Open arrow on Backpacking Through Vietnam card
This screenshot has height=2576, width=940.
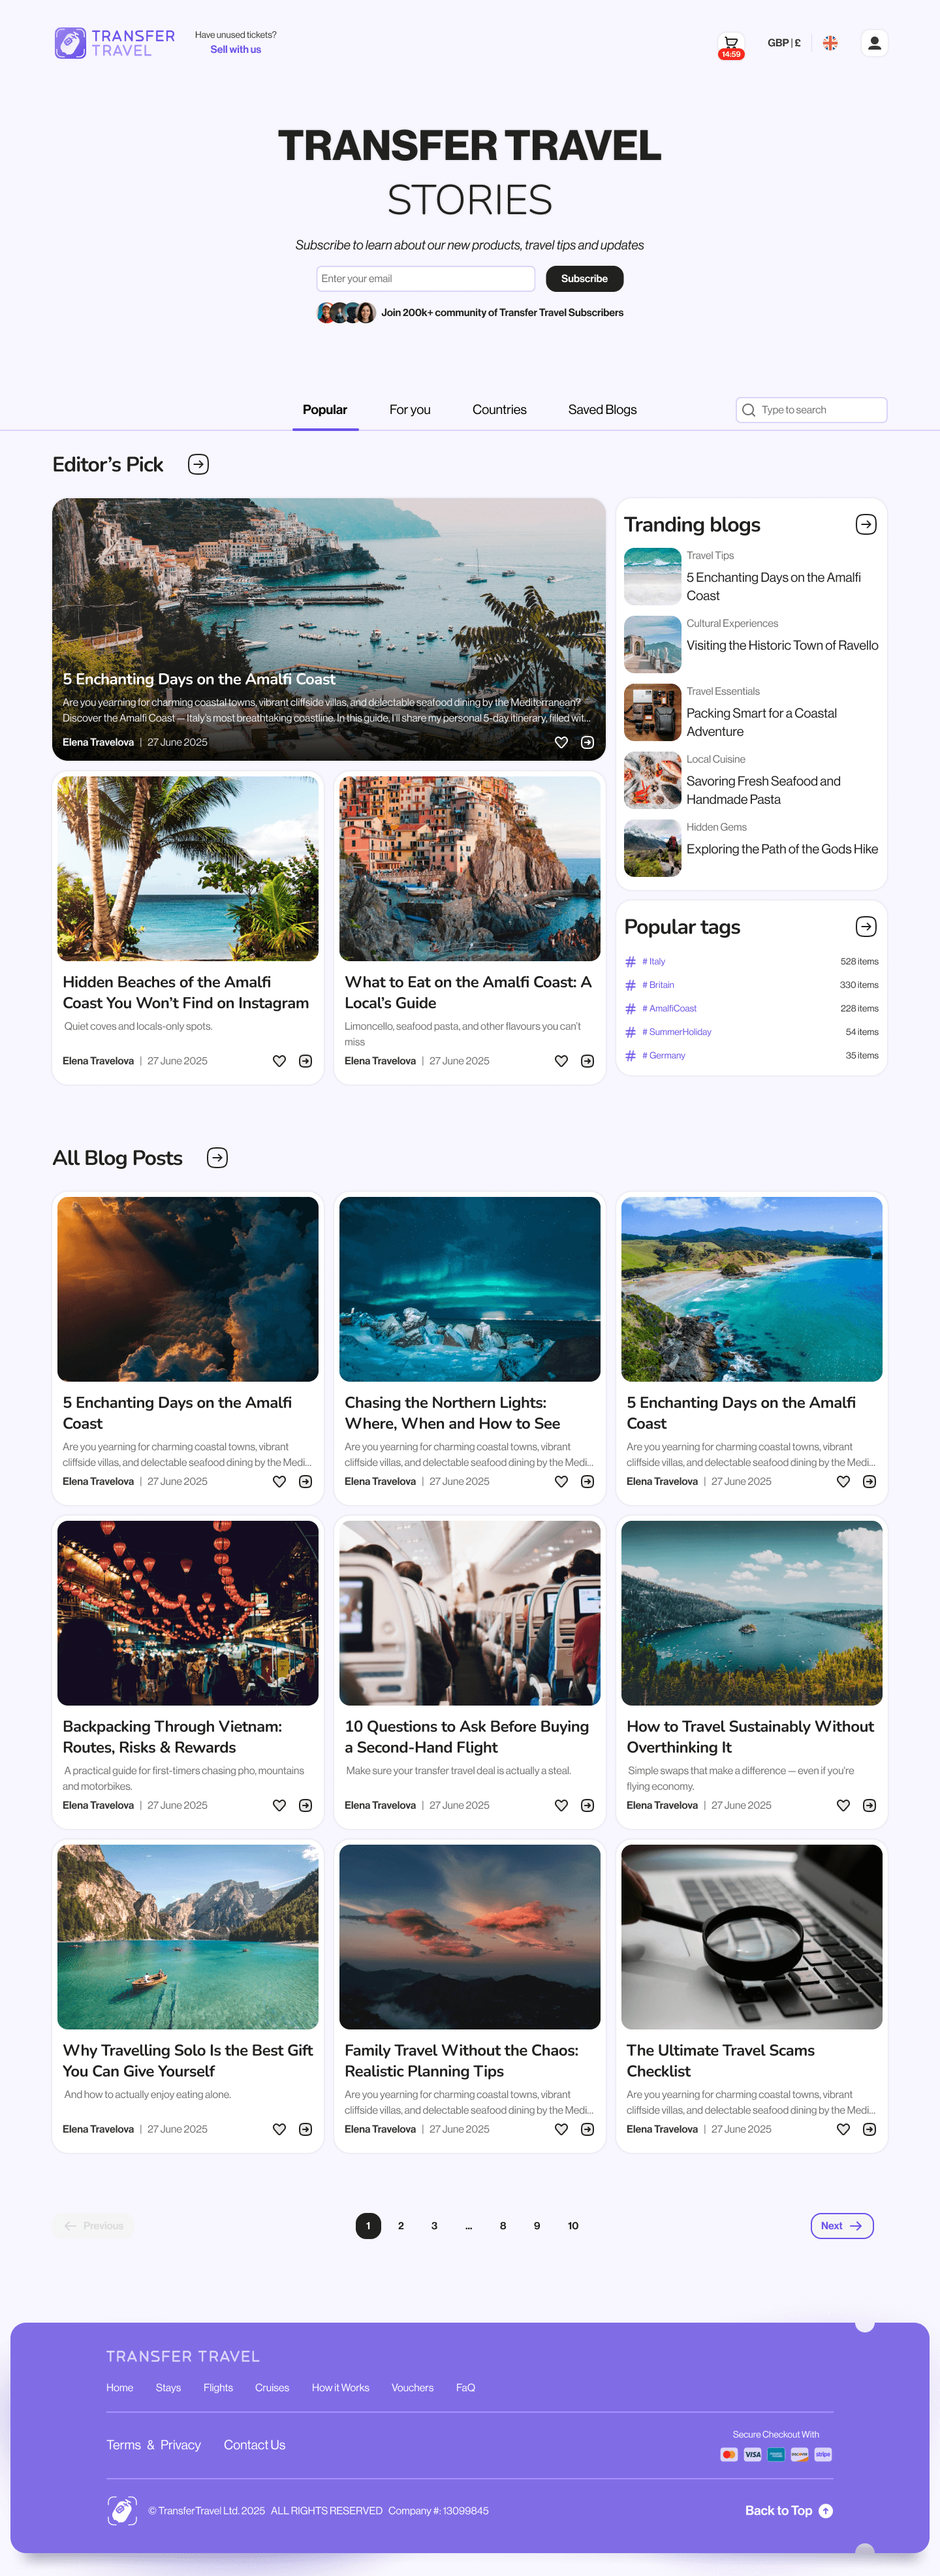pyautogui.click(x=305, y=1806)
